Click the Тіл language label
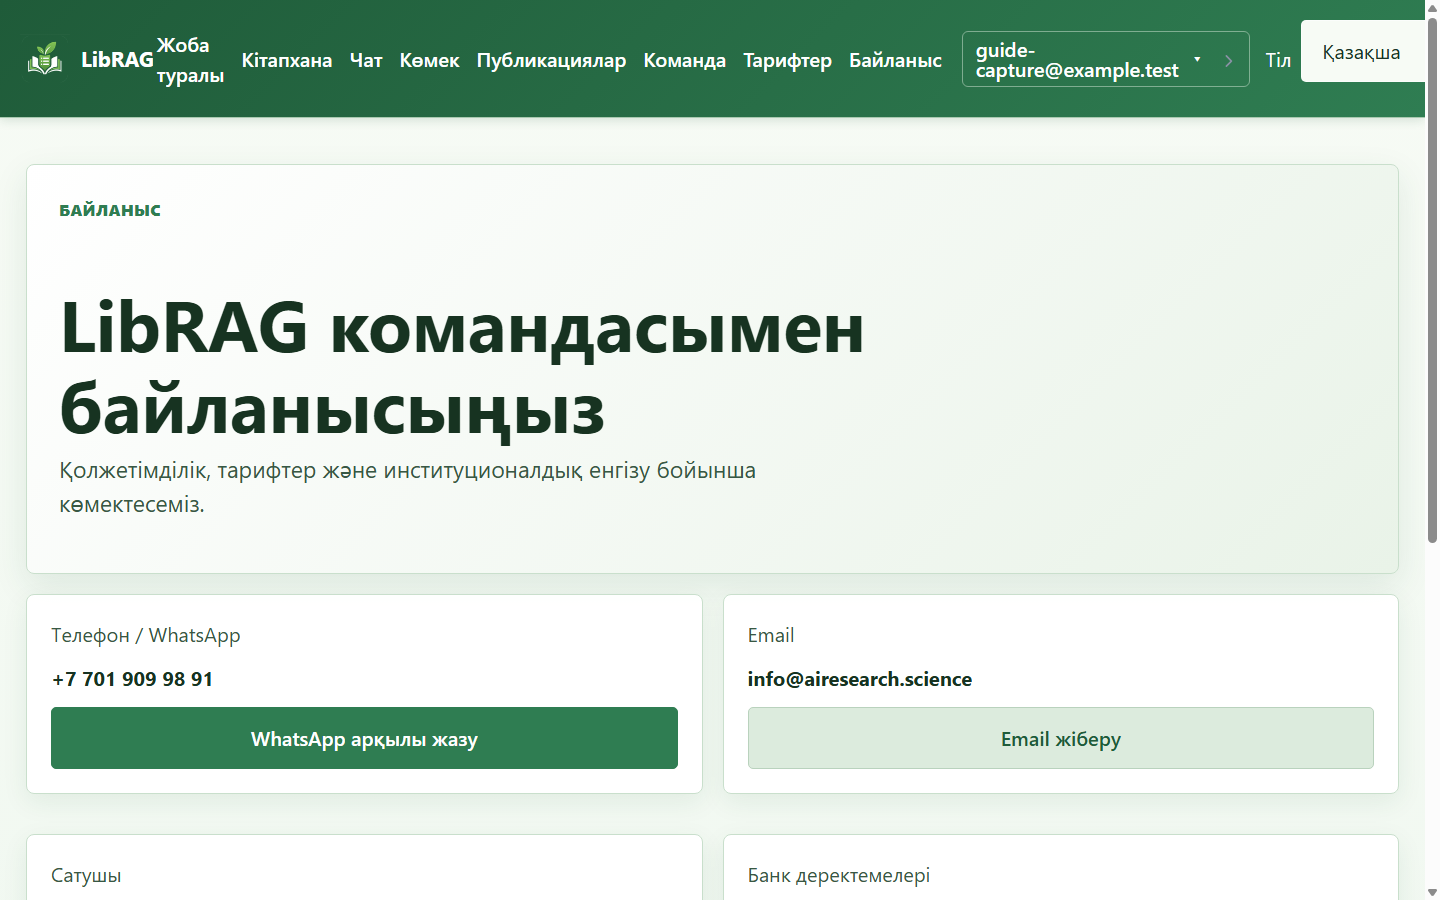The width and height of the screenshot is (1440, 900). tap(1278, 60)
